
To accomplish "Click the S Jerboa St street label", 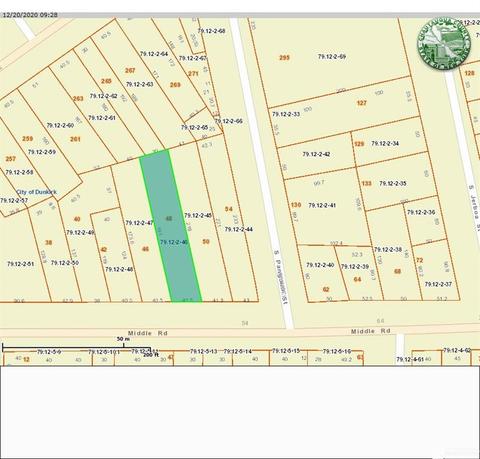I will click(474, 209).
